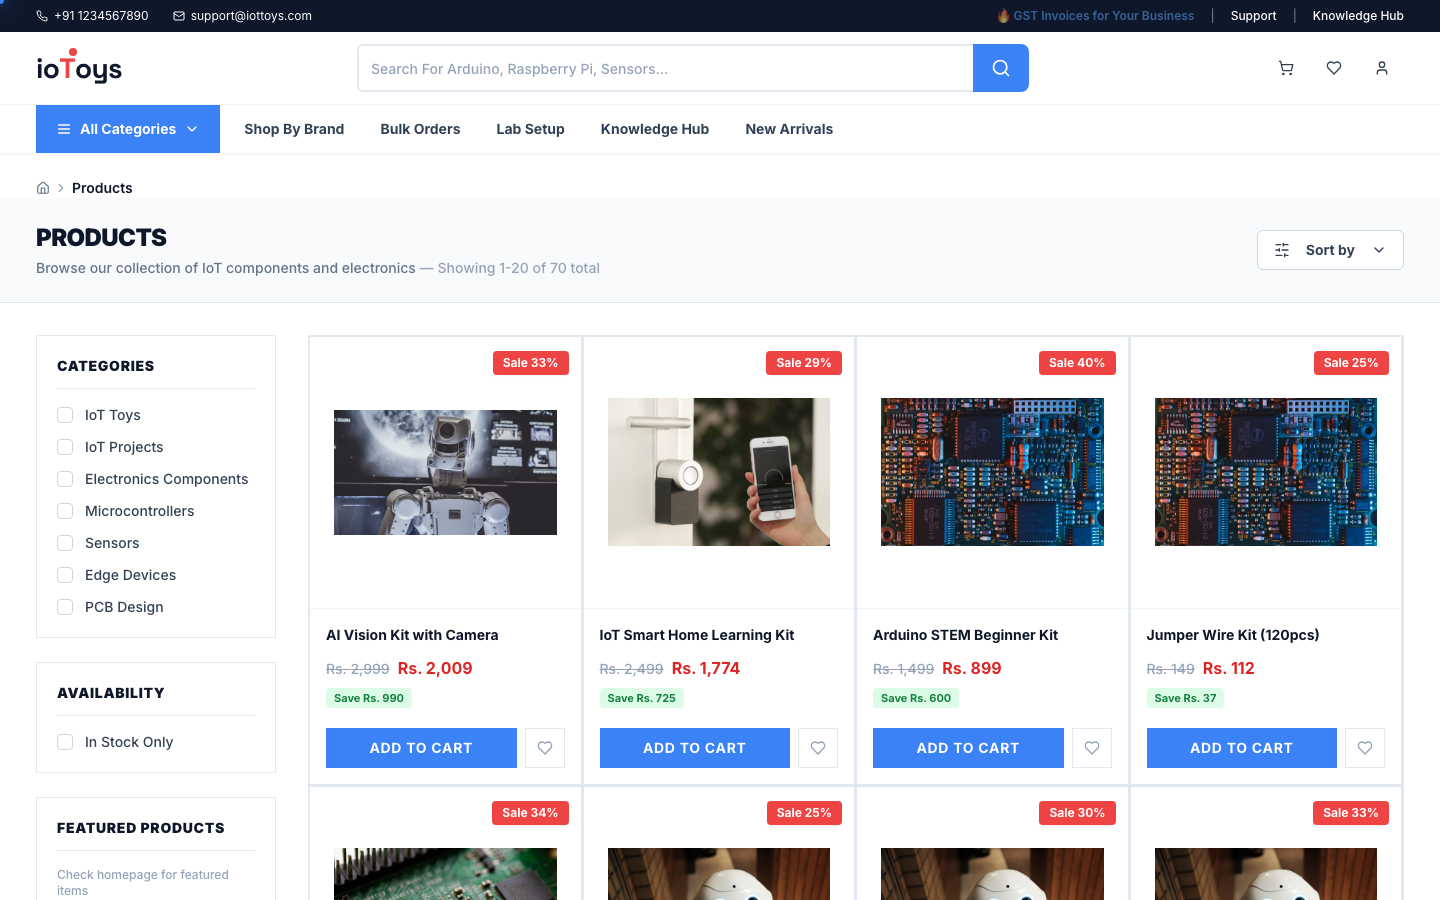Open the Jumper Wire Kit circuit image
1440x900 pixels.
(1266, 472)
